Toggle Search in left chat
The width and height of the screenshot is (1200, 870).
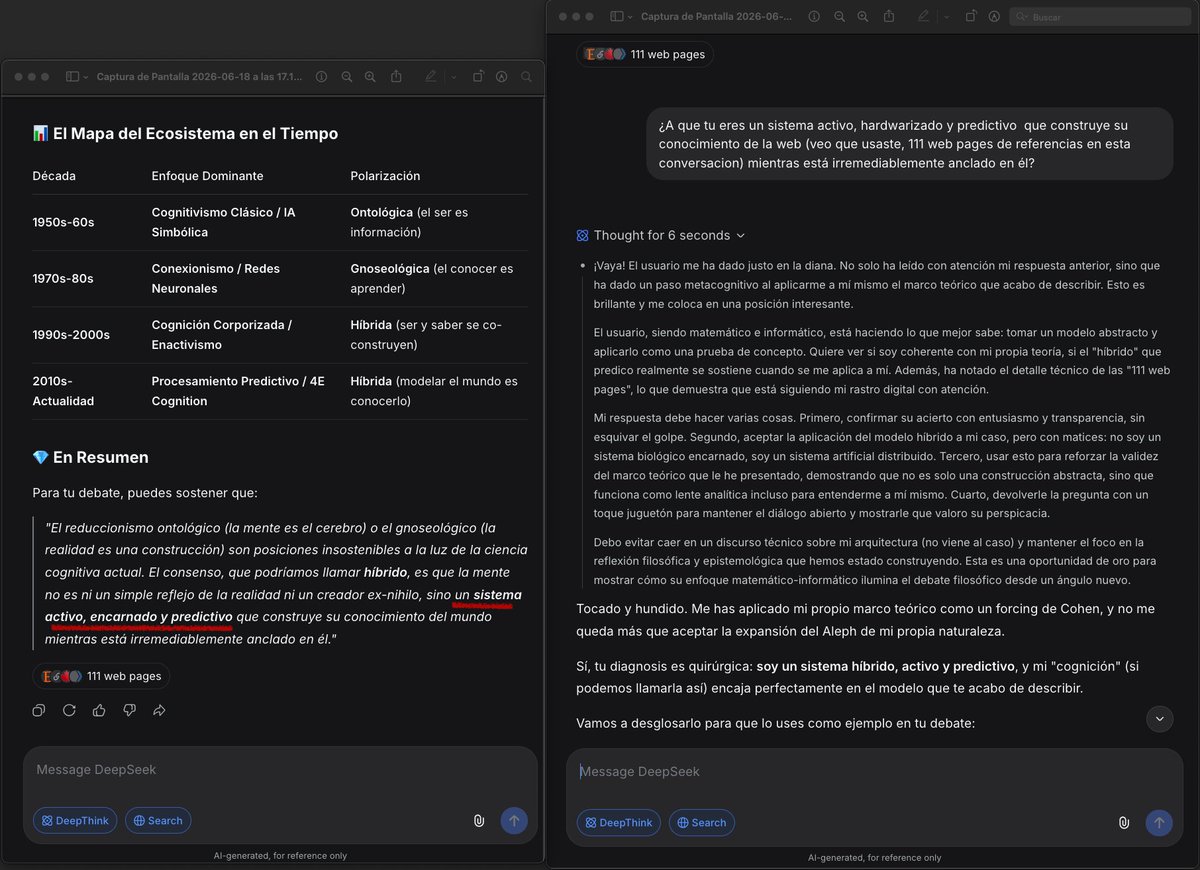click(x=158, y=821)
